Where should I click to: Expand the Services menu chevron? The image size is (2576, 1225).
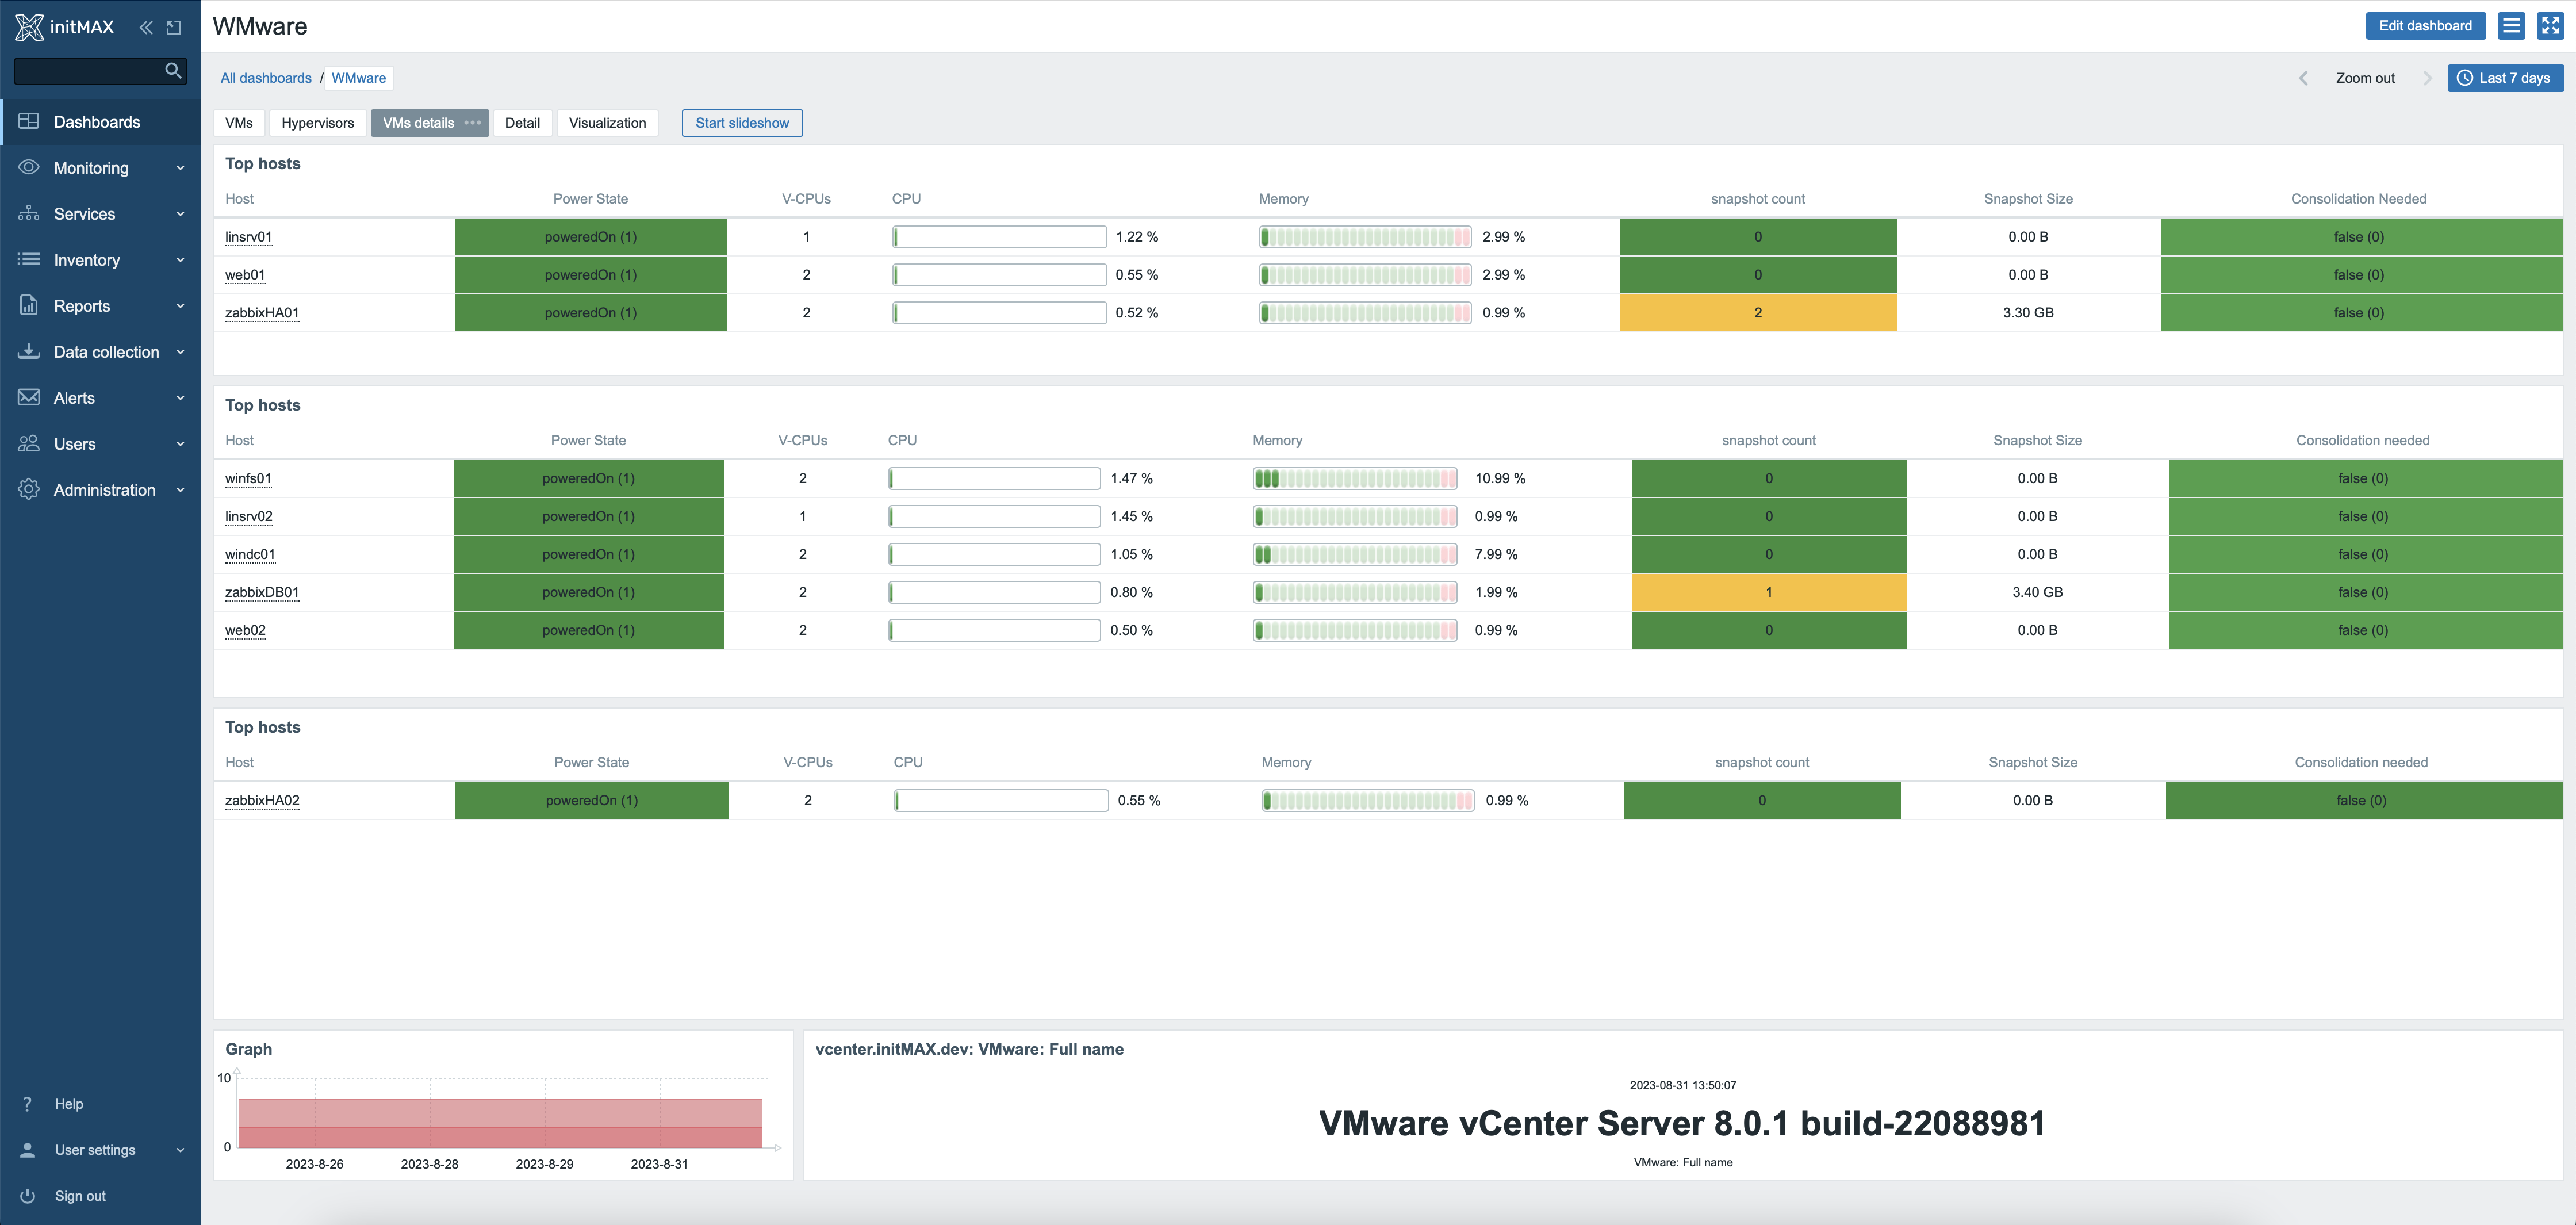pyautogui.click(x=181, y=214)
